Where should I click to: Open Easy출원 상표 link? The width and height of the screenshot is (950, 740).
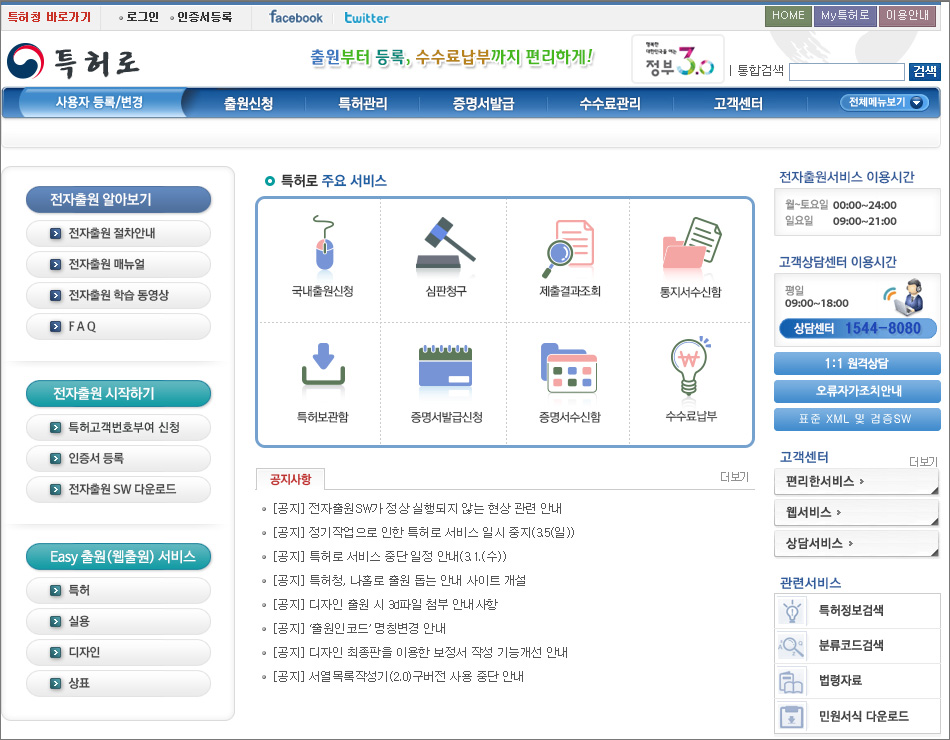click(118, 683)
